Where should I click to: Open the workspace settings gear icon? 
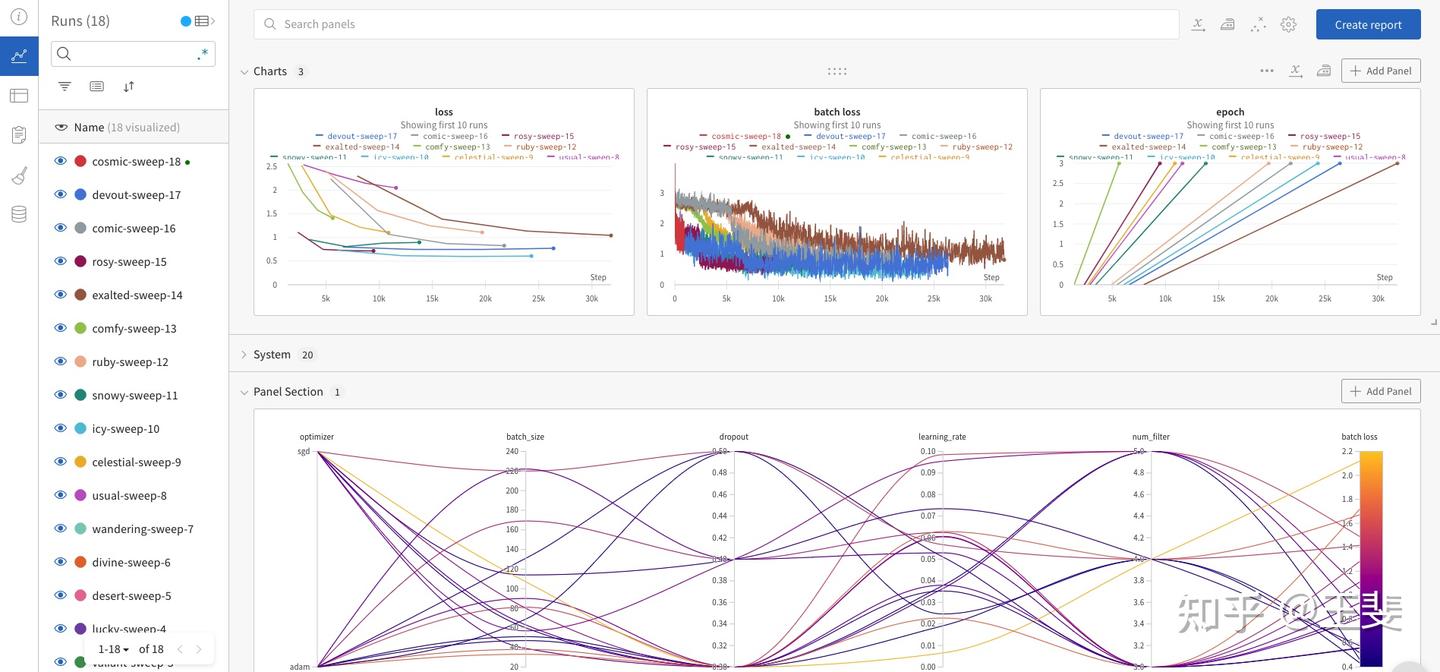tap(1288, 24)
